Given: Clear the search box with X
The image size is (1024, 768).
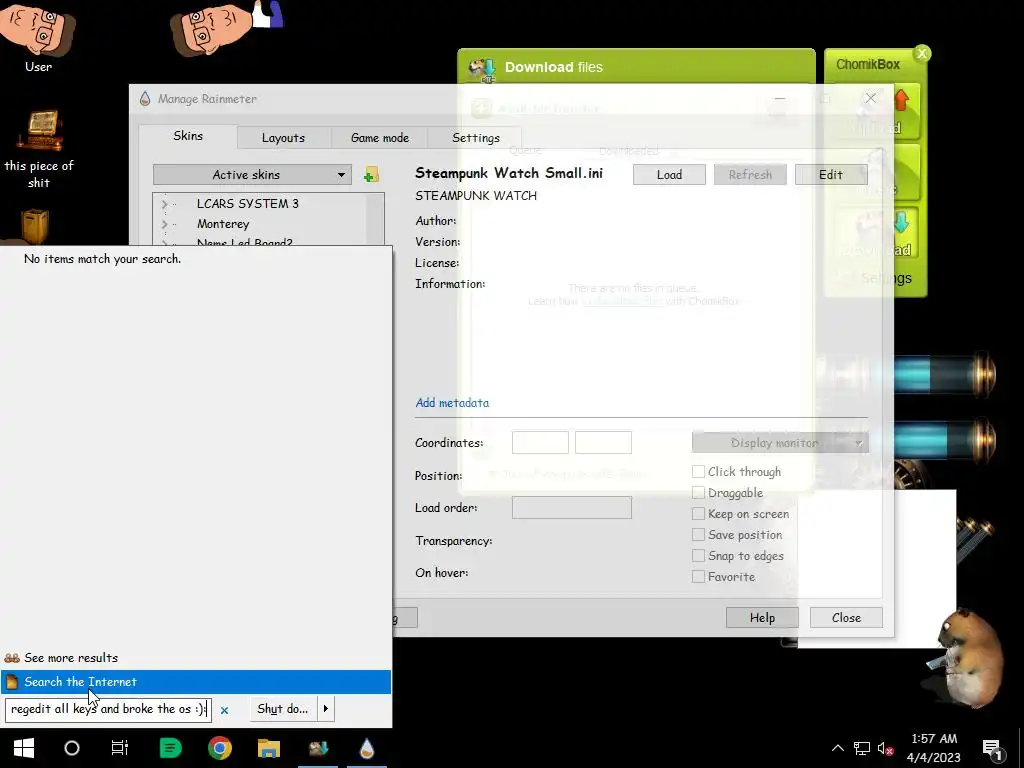Looking at the screenshot, I should 224,710.
